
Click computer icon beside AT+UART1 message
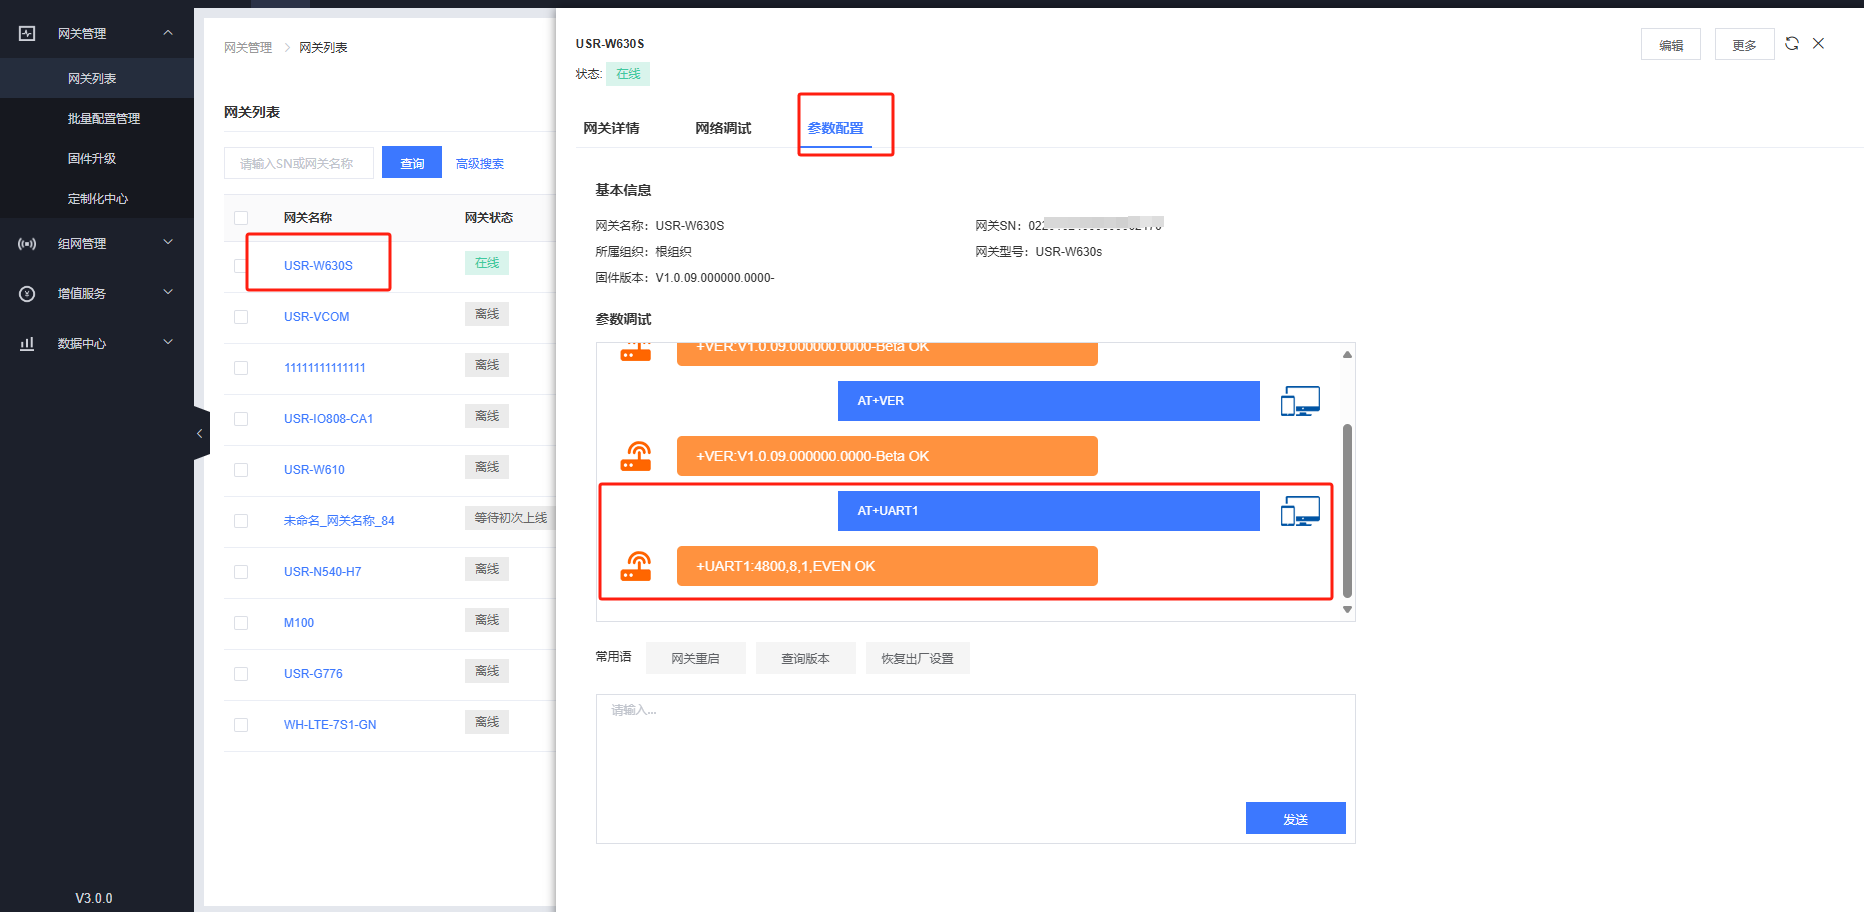click(1300, 511)
